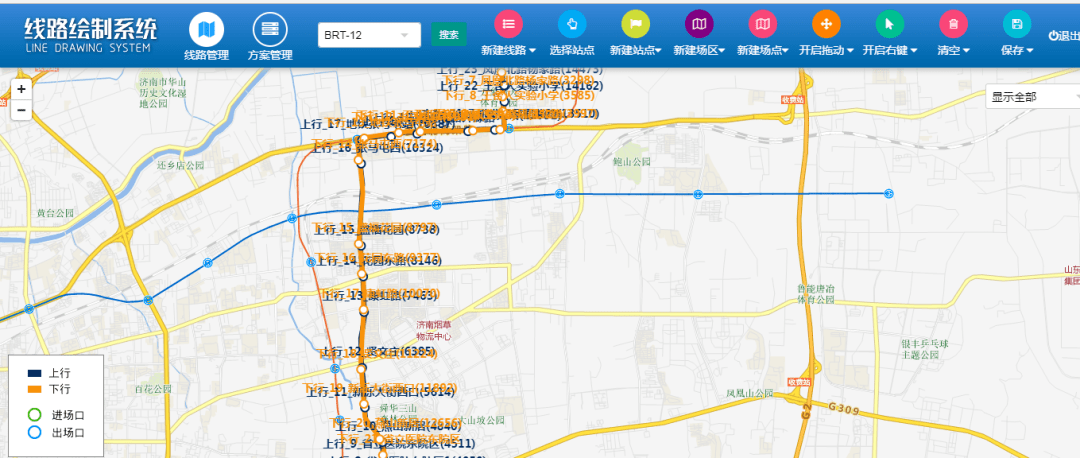This screenshot has height=458, width=1080.
Task: Click the 退出 logout link
Action: point(1063,36)
